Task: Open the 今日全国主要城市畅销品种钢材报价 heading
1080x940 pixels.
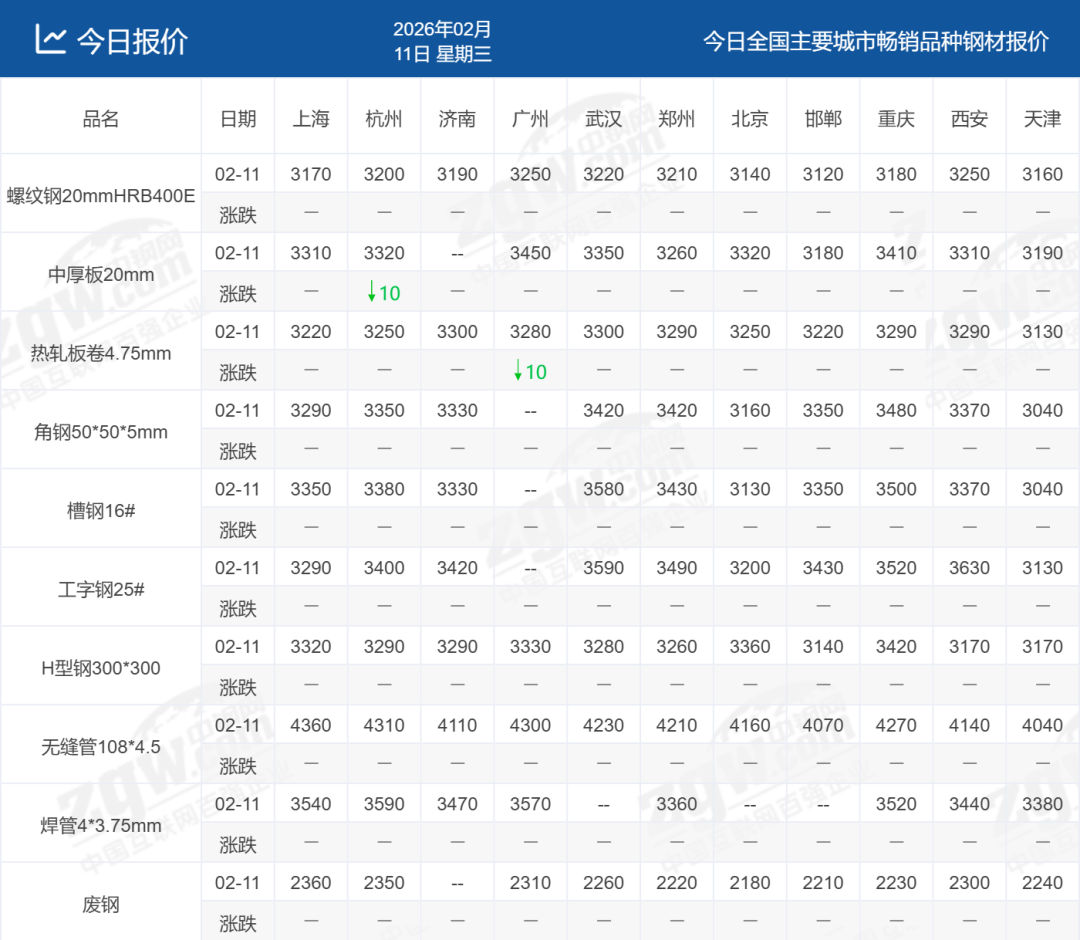Action: (875, 41)
